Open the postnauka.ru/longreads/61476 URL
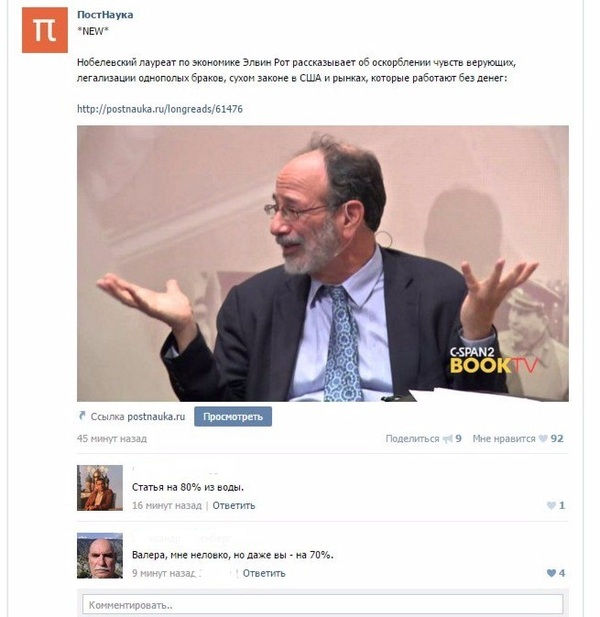600x617 pixels. [x=160, y=109]
